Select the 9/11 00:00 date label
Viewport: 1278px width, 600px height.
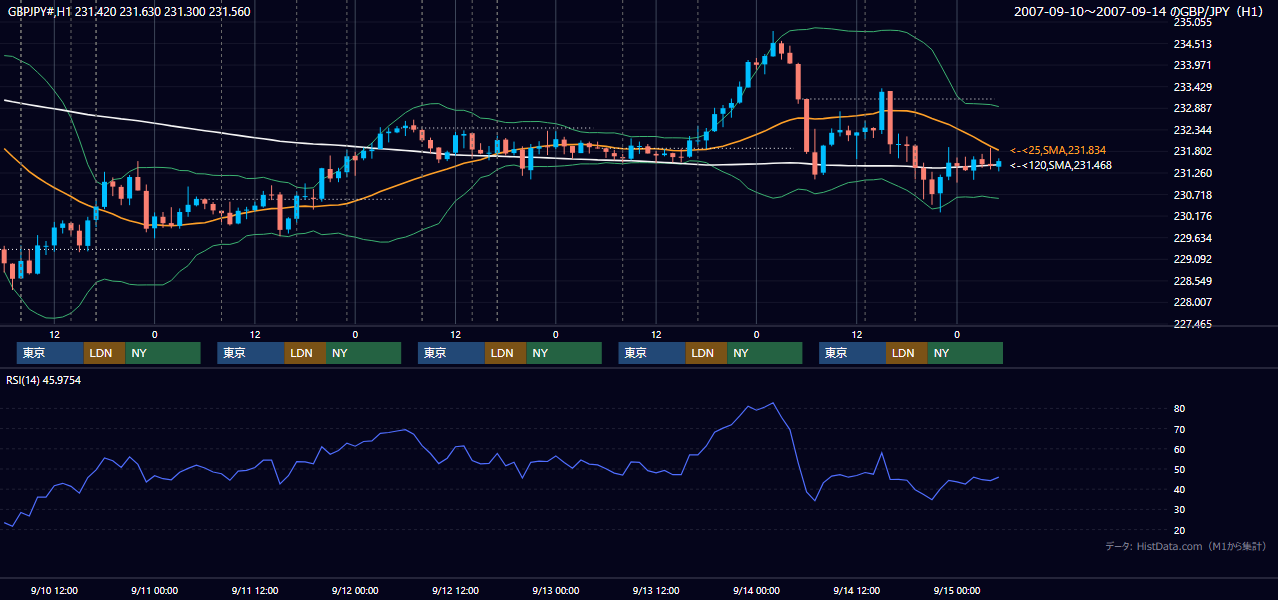click(154, 590)
